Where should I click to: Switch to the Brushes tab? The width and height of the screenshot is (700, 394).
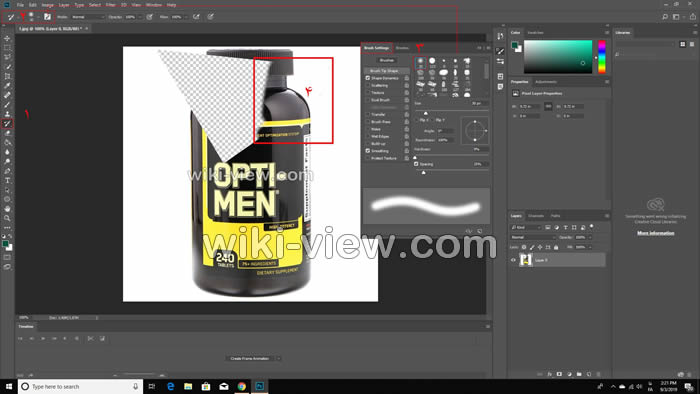[x=402, y=48]
